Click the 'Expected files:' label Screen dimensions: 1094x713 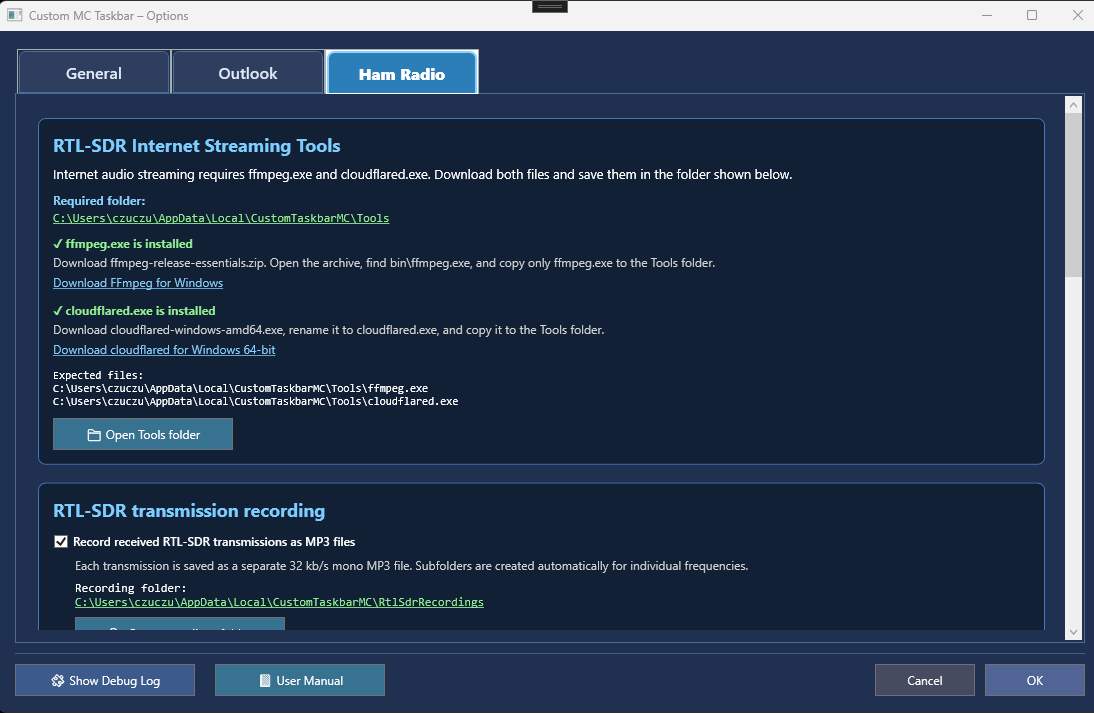click(x=98, y=375)
